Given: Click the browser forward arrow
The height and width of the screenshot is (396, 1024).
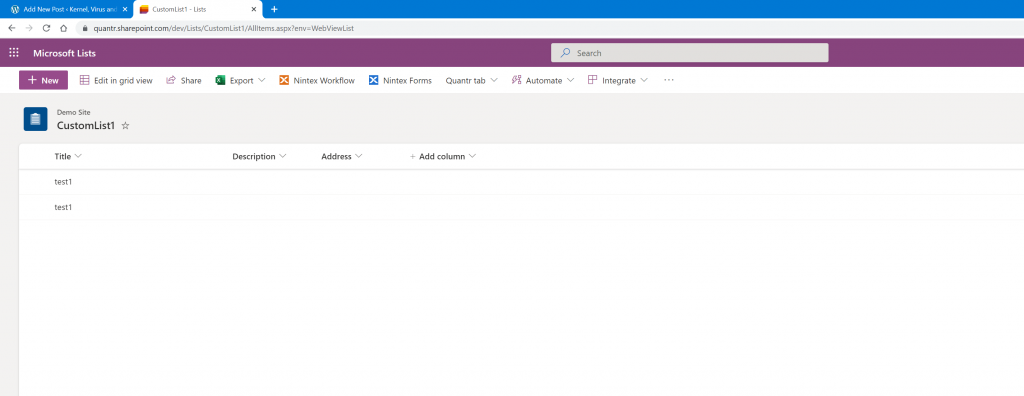Looking at the screenshot, I should click(29, 28).
